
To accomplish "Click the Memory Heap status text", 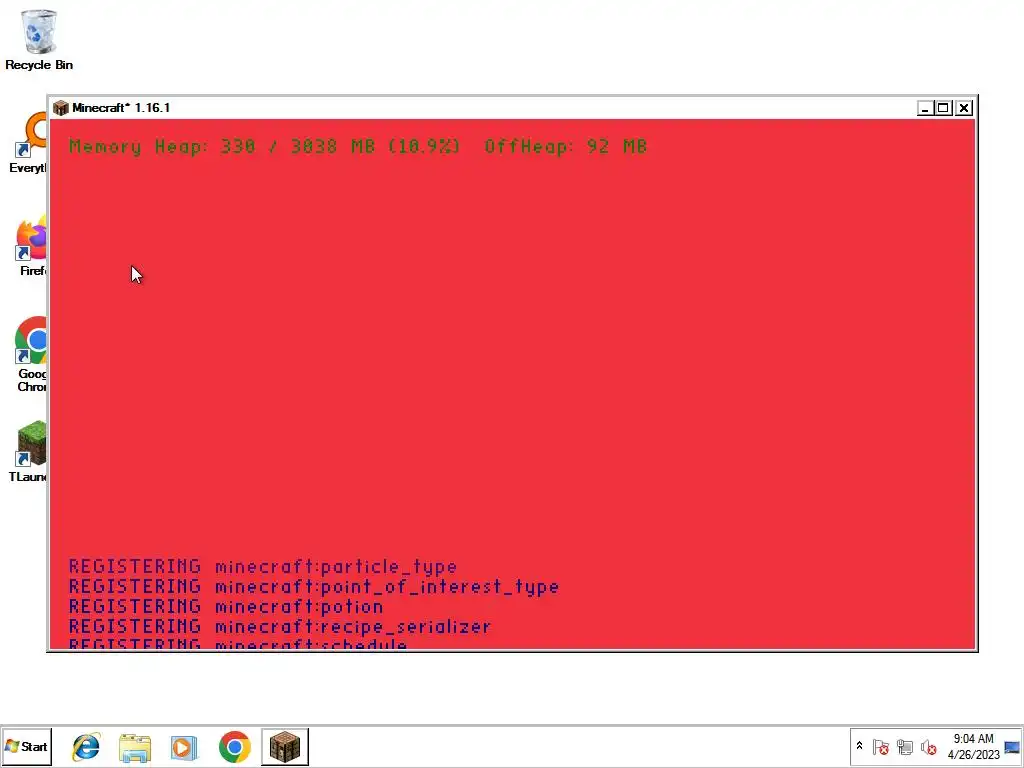I will [x=264, y=146].
